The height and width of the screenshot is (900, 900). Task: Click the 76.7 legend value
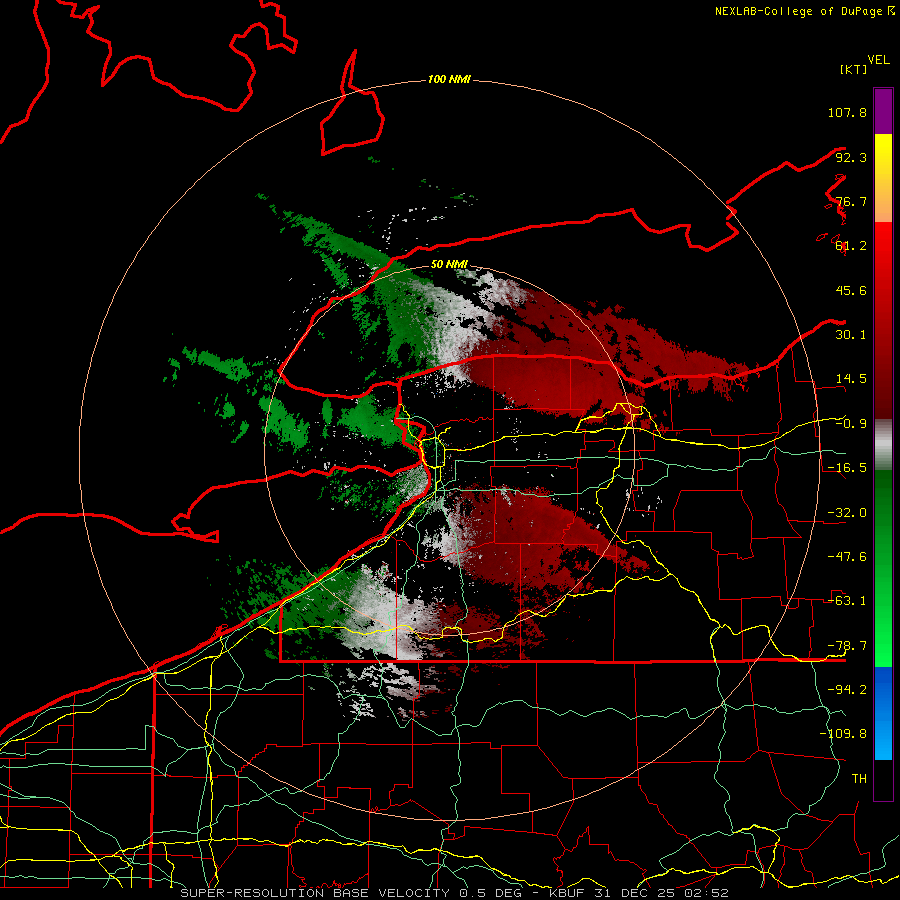[851, 201]
